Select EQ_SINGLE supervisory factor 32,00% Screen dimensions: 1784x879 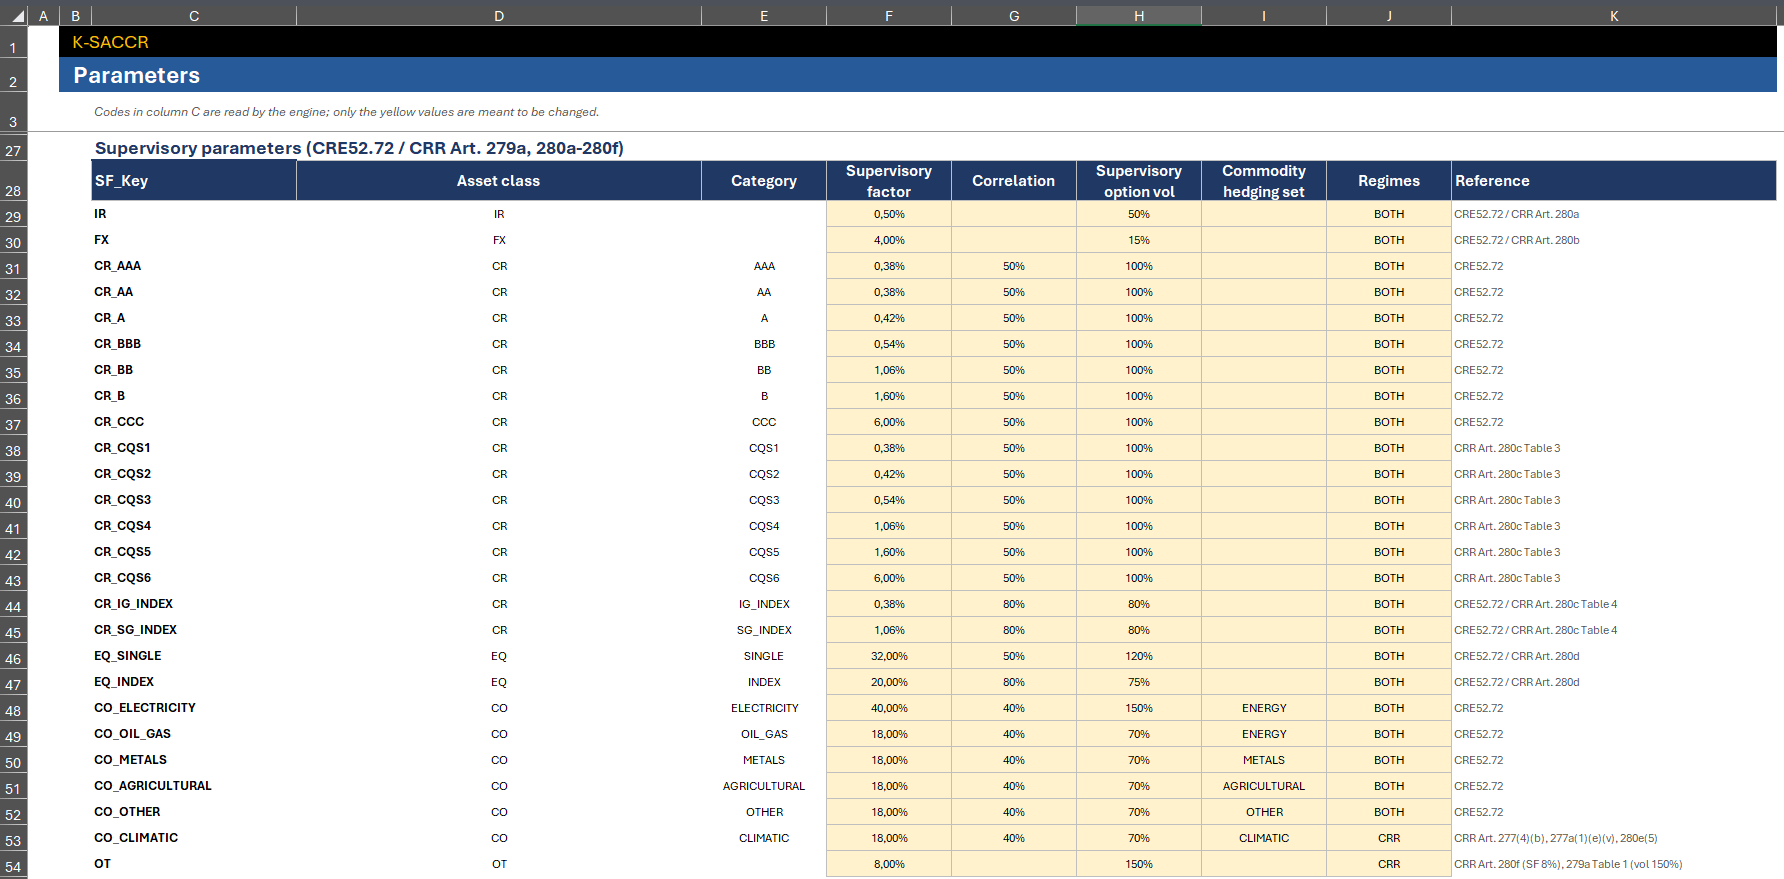click(x=889, y=656)
